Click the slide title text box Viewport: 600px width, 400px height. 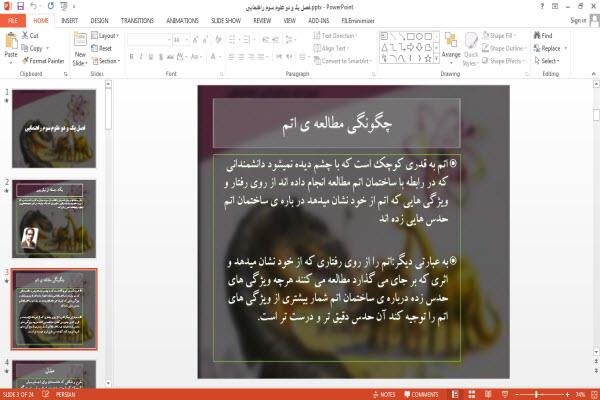tap(336, 123)
